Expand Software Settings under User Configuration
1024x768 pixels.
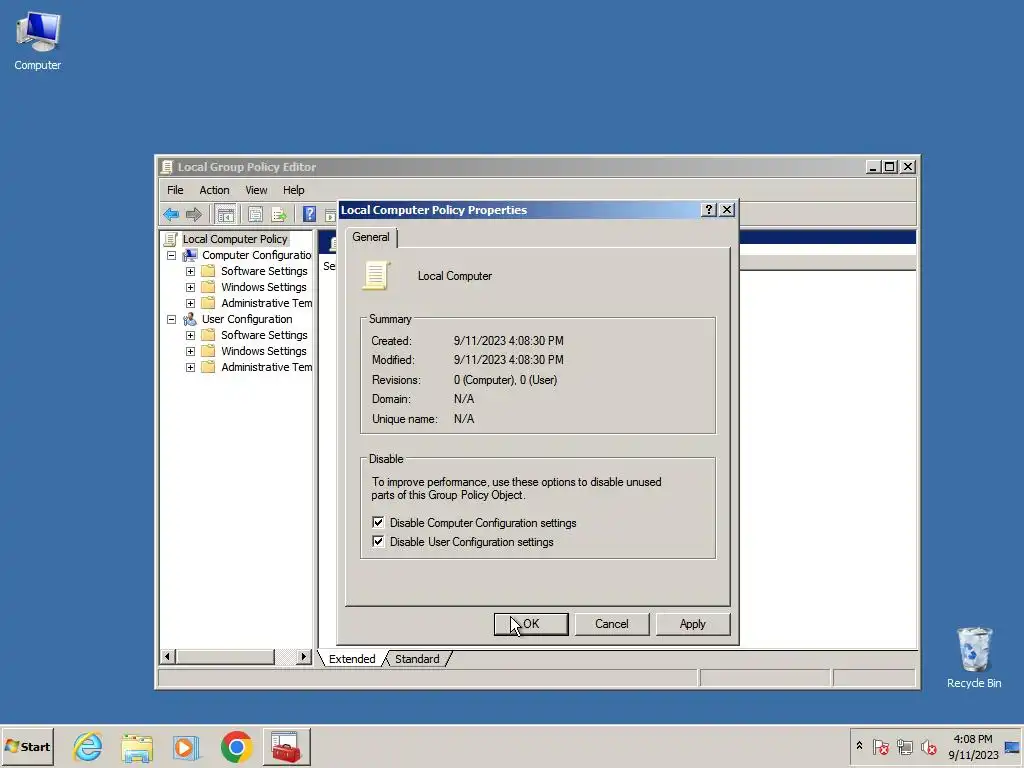point(190,335)
